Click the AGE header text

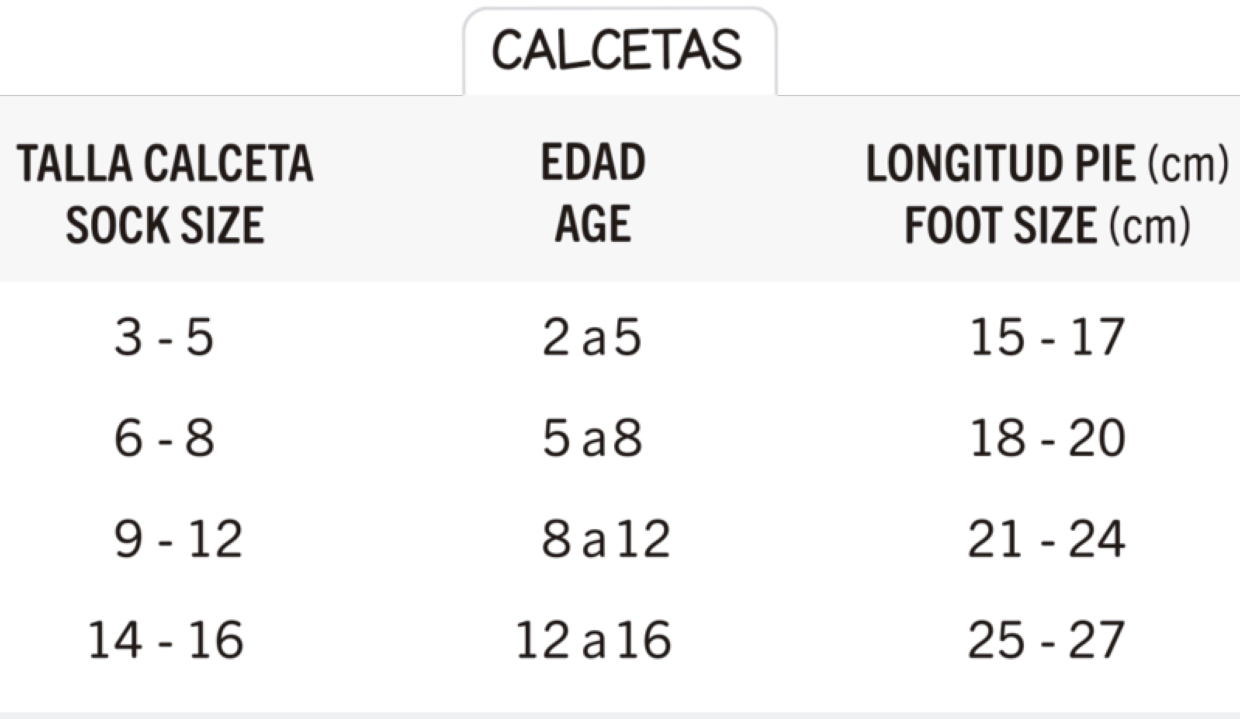pos(593,226)
